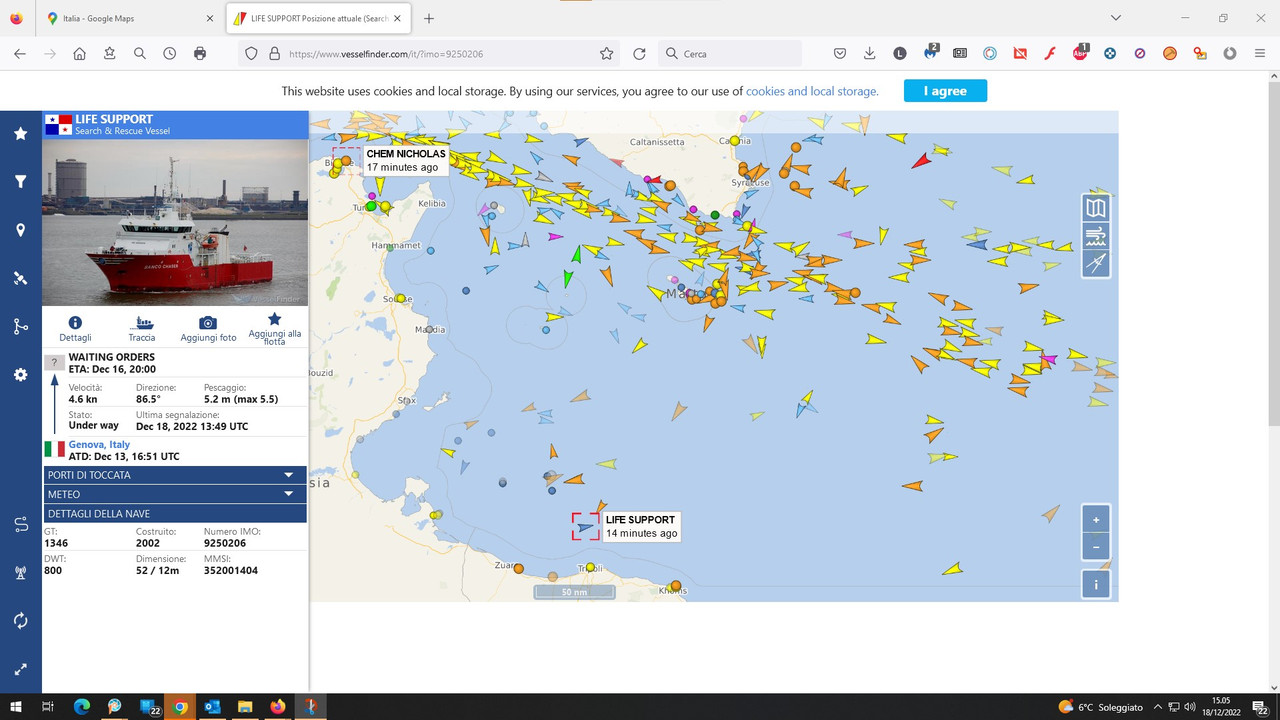Click the I agree cookie button
The width and height of the screenshot is (1280, 720).
coord(945,91)
